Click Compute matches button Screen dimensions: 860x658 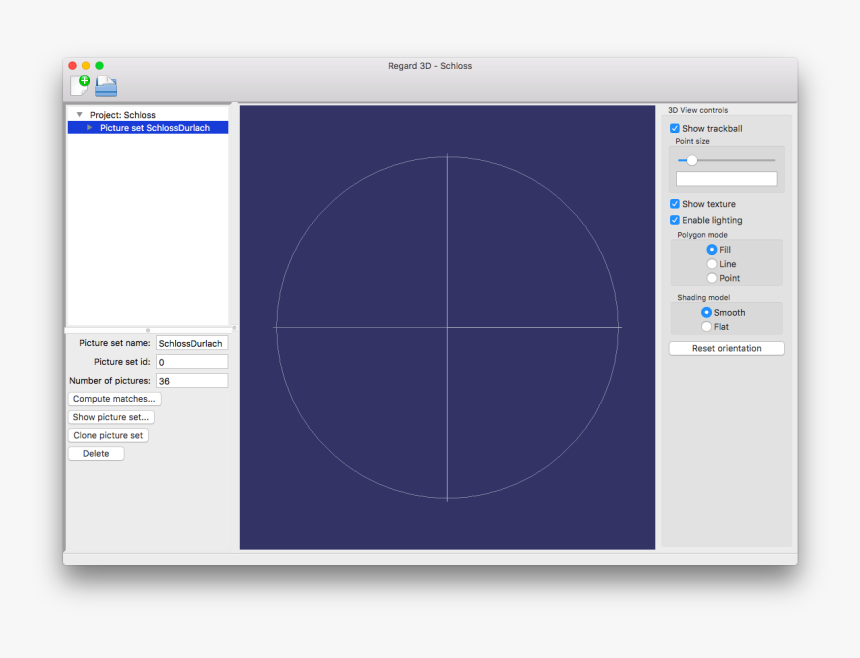(x=114, y=399)
